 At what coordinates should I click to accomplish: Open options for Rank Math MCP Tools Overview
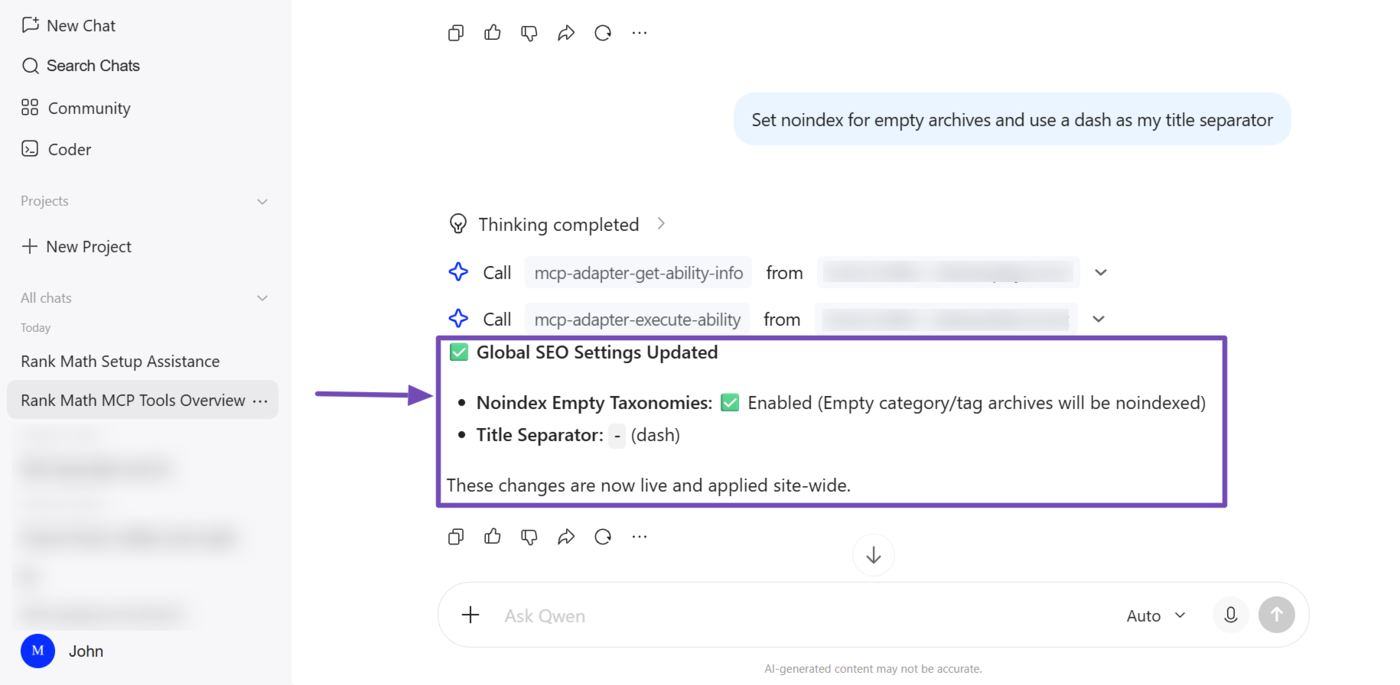[260, 400]
